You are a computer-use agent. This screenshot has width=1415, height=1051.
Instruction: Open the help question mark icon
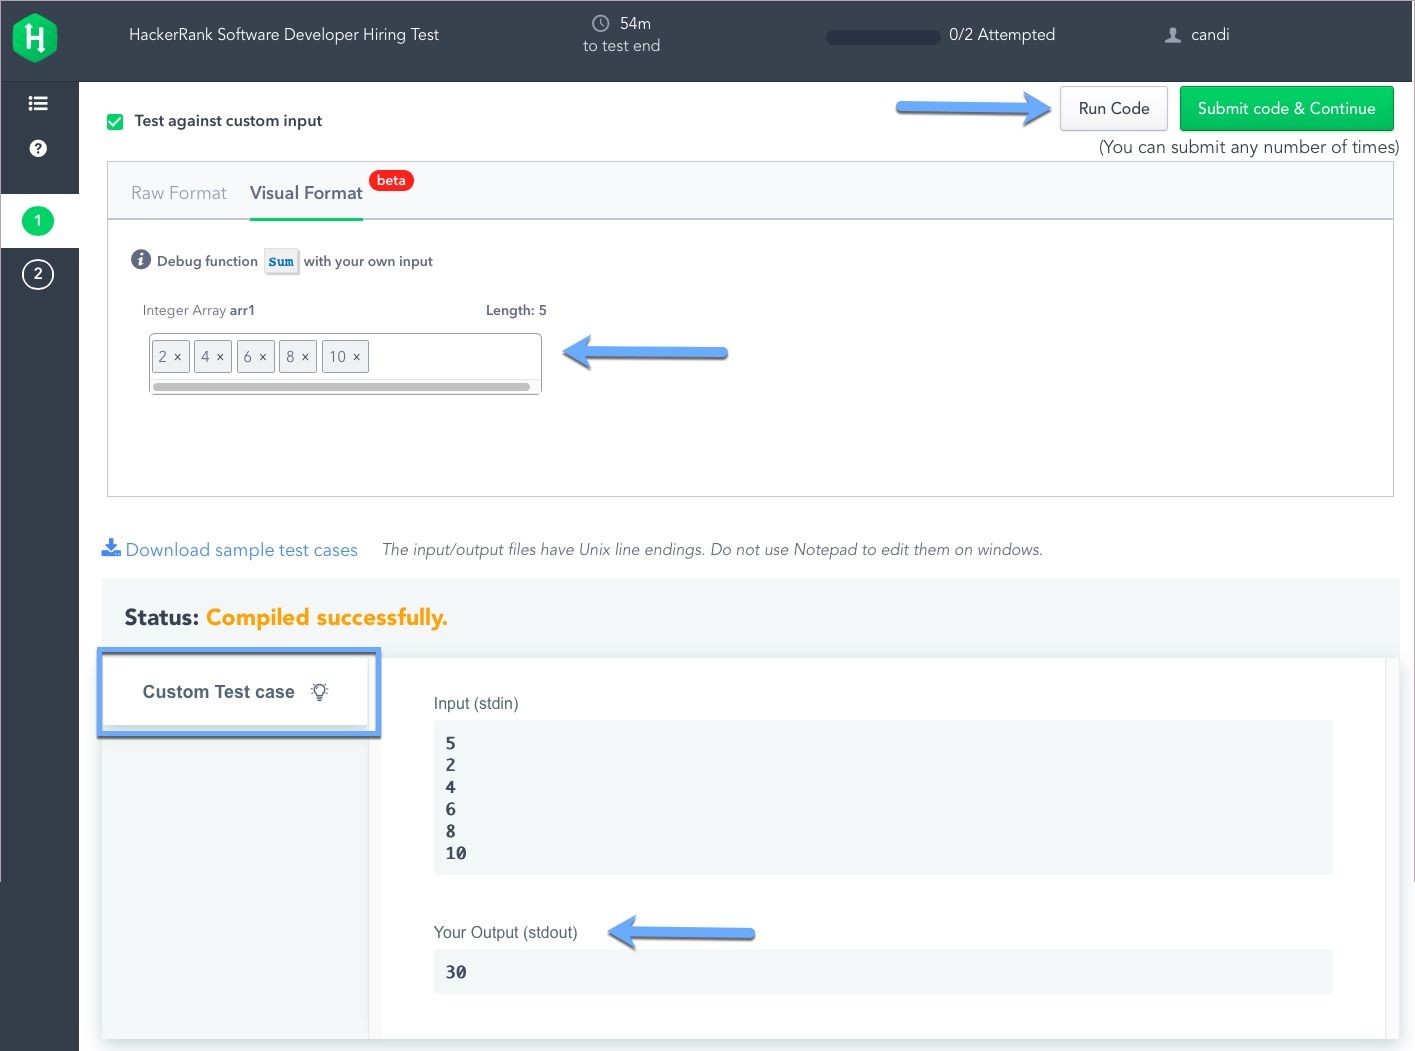coord(38,148)
